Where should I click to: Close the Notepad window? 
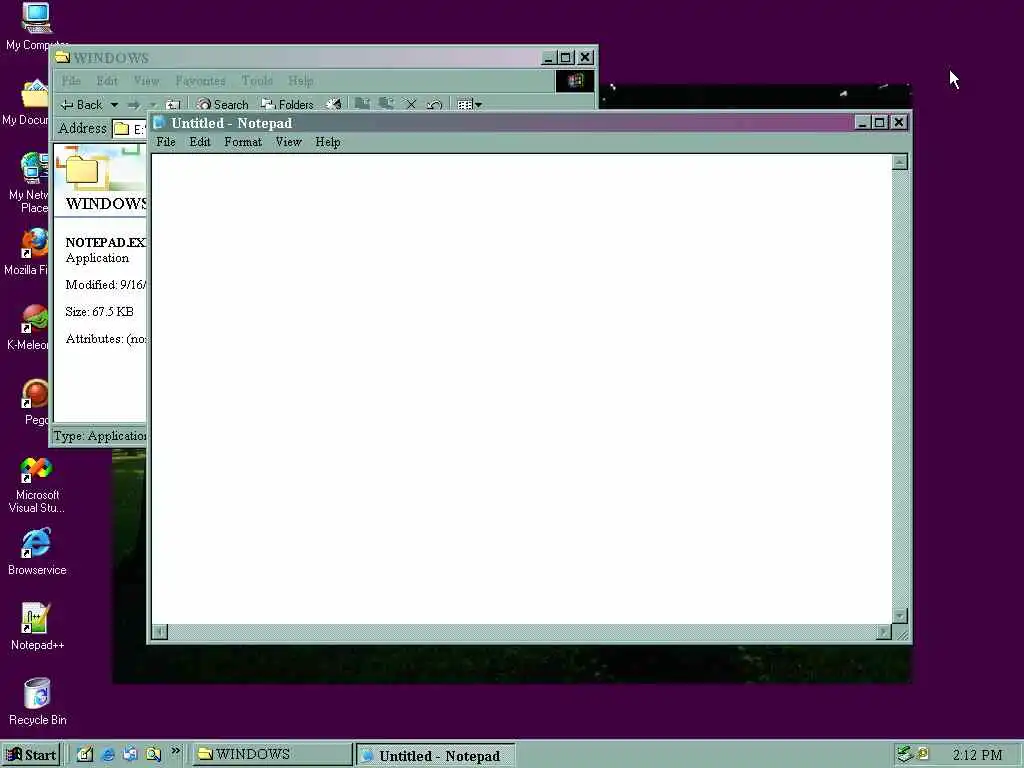[899, 122]
